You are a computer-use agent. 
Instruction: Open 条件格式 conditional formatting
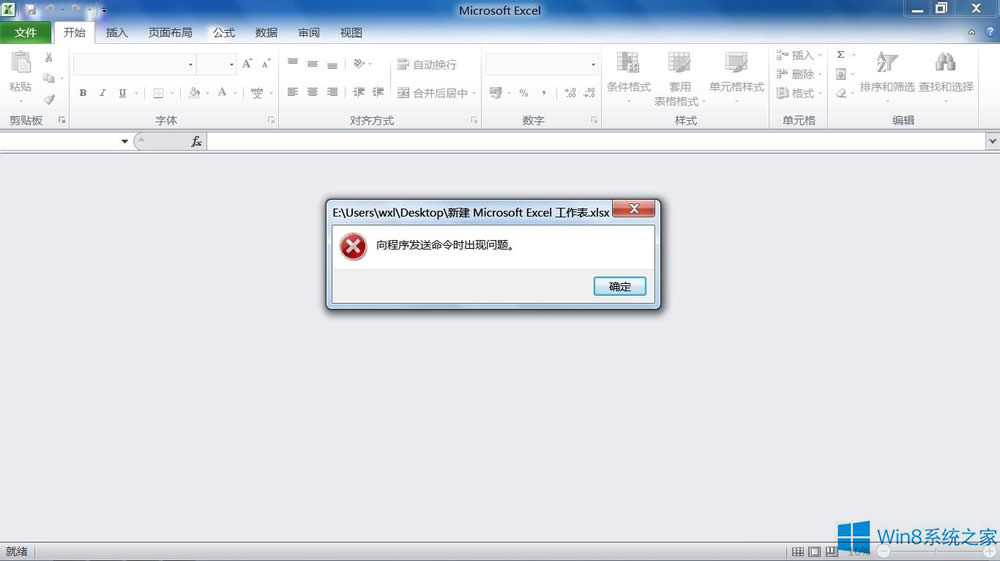(628, 76)
